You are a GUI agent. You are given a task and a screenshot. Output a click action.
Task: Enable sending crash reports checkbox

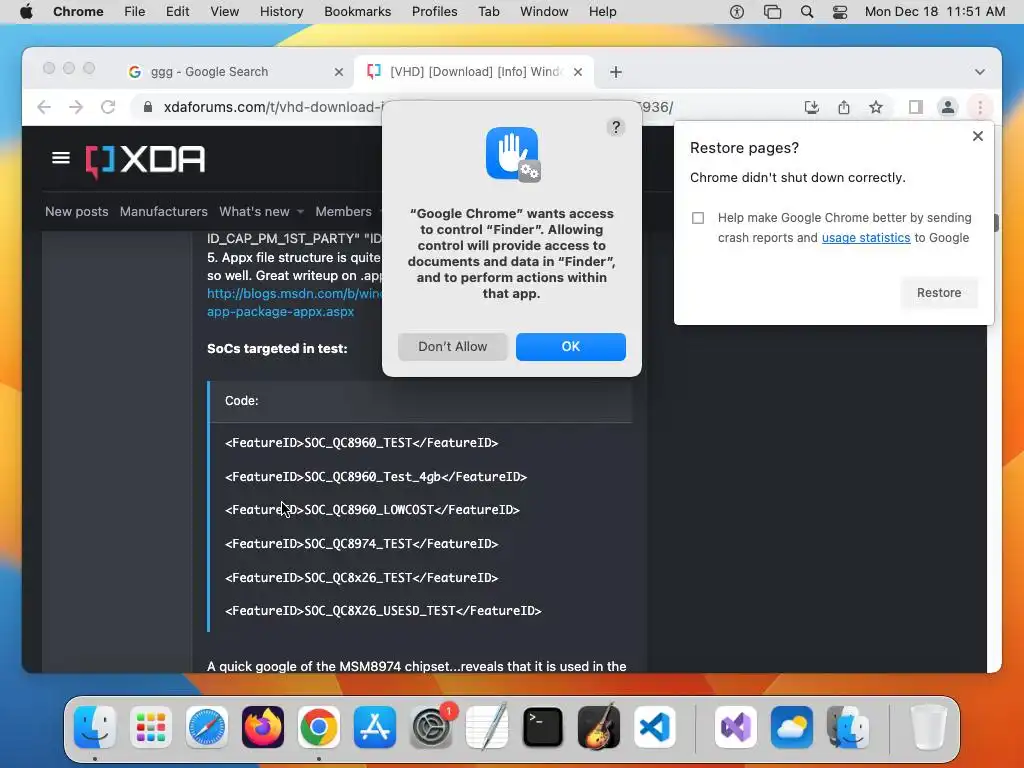coord(697,218)
